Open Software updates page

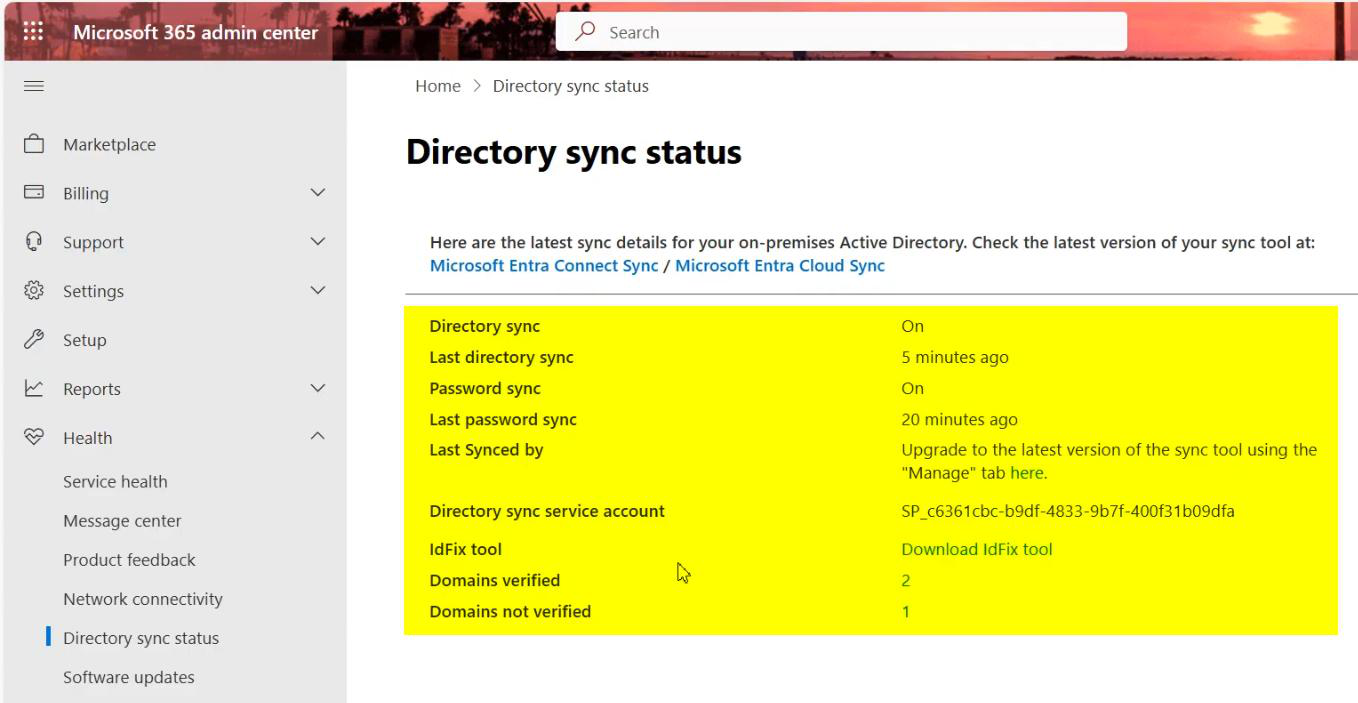coord(129,677)
